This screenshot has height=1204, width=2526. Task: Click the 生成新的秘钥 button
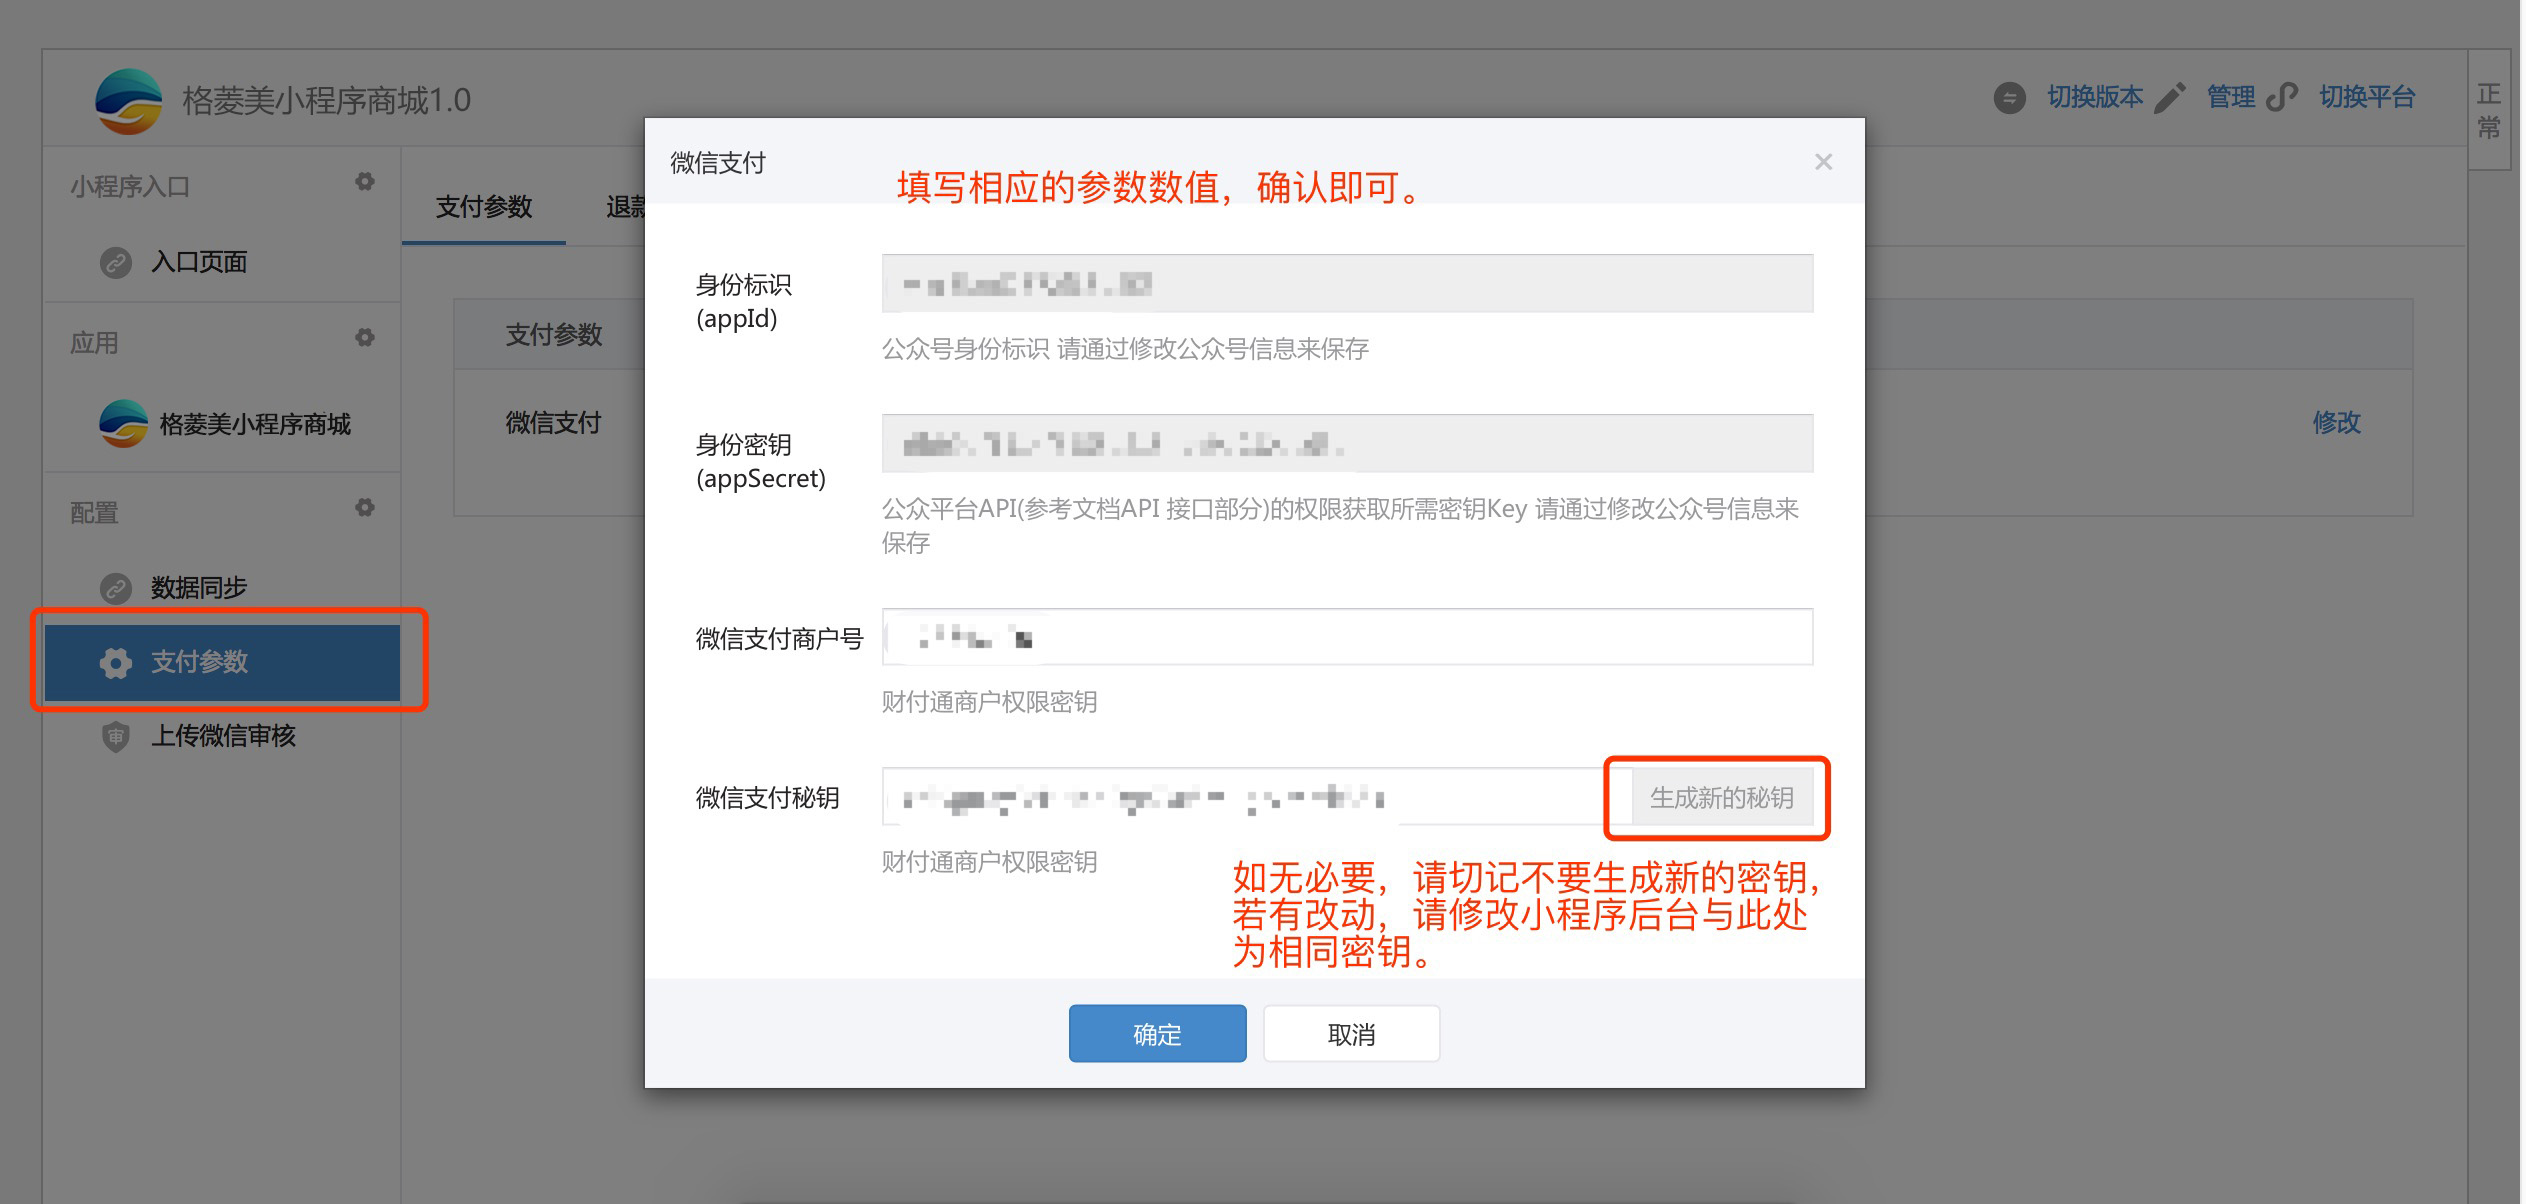pyautogui.click(x=1721, y=798)
